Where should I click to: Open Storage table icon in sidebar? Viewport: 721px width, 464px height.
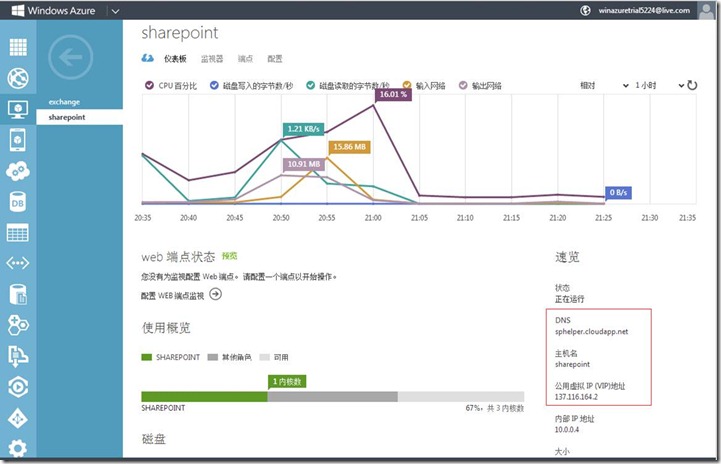coord(17,233)
